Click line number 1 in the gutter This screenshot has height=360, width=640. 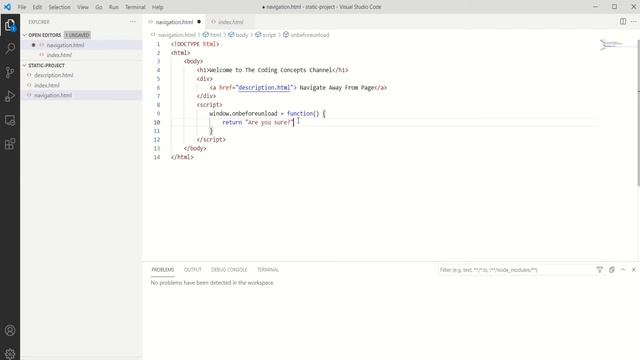pos(158,44)
